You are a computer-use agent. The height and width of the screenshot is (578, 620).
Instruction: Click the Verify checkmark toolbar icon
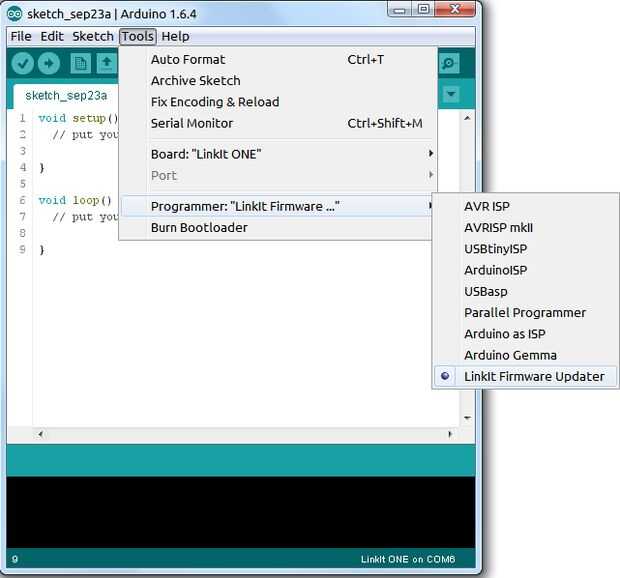pyautogui.click(x=23, y=63)
